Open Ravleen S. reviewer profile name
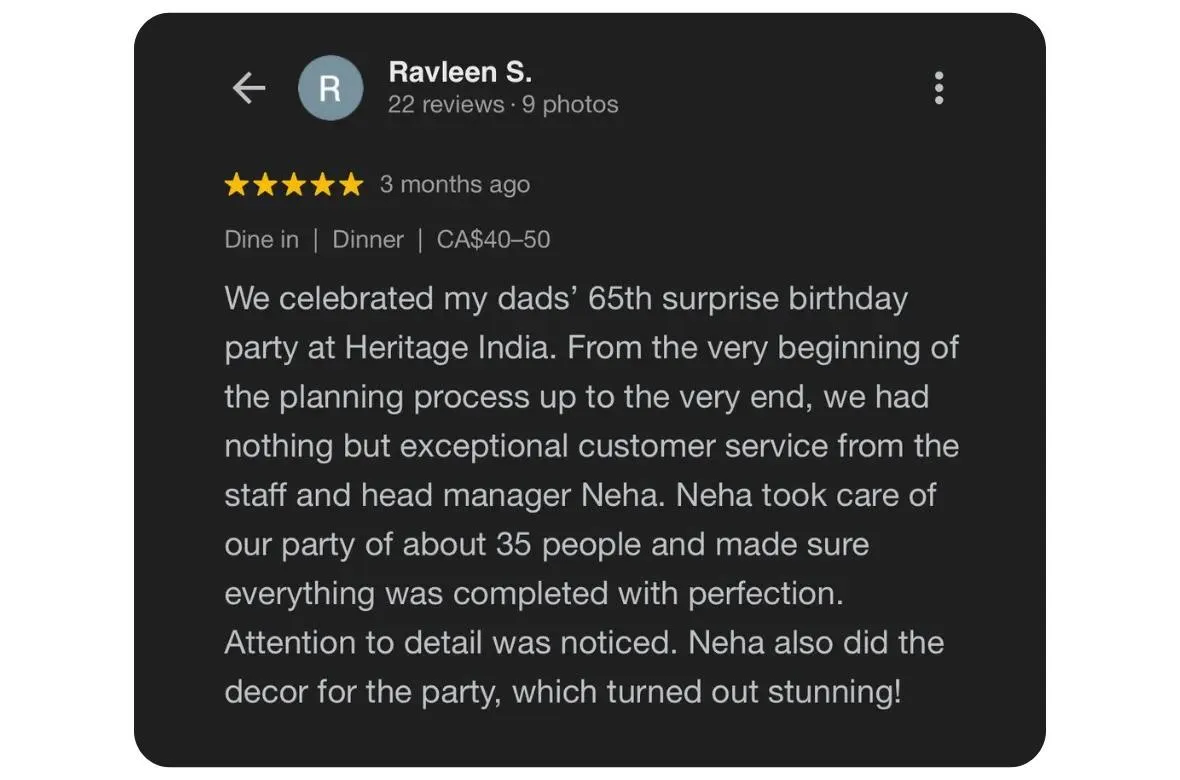Image resolution: width=1180 pixels, height=780 pixels. 461,72
